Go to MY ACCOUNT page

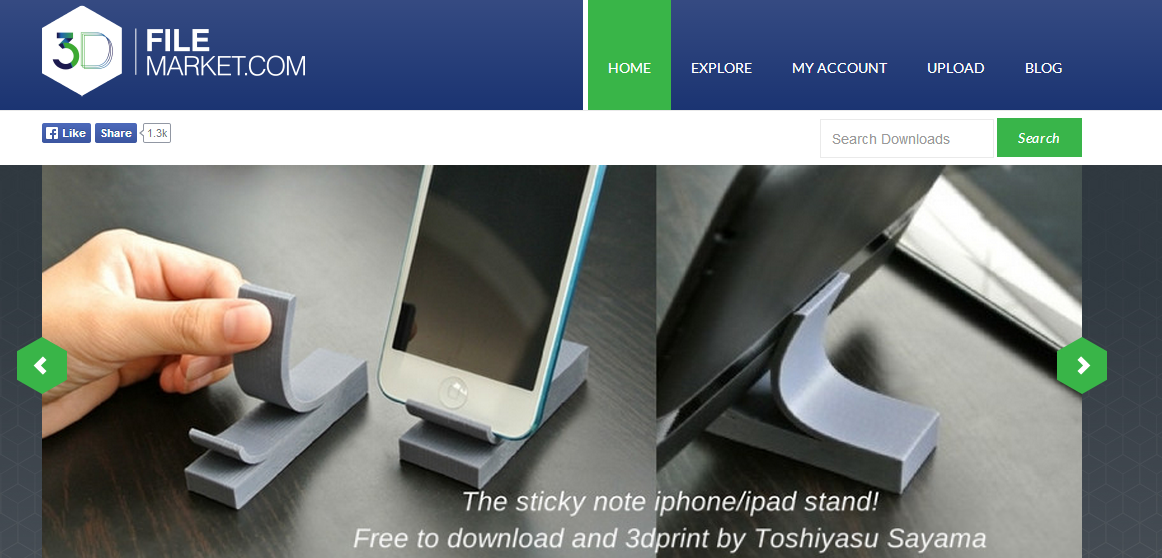point(839,68)
